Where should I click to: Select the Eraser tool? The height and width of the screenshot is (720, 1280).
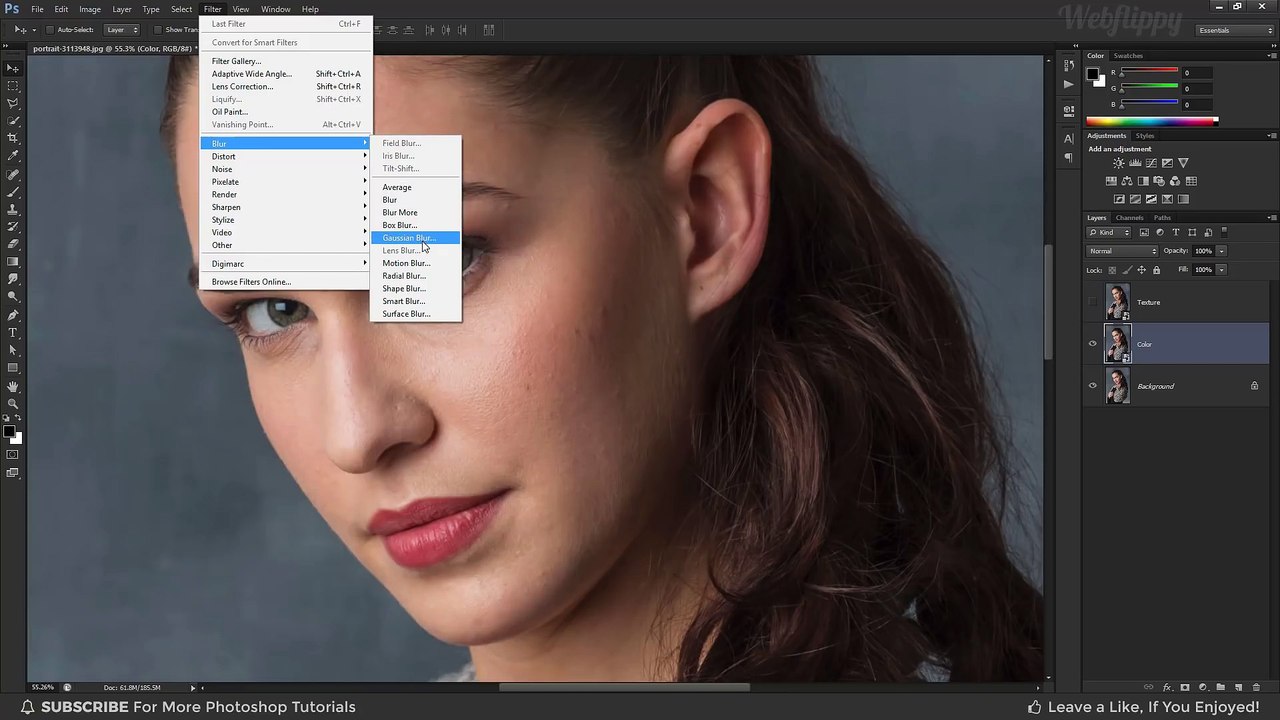tap(13, 244)
